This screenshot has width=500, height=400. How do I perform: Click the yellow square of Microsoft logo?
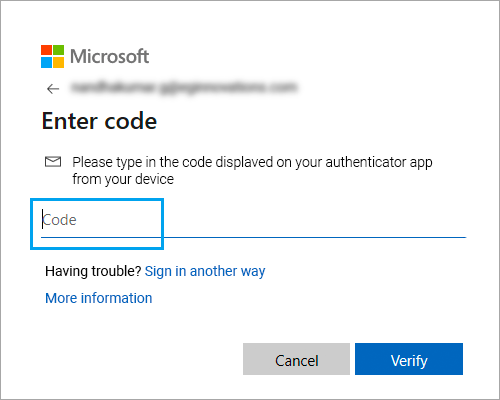[x=58, y=62]
